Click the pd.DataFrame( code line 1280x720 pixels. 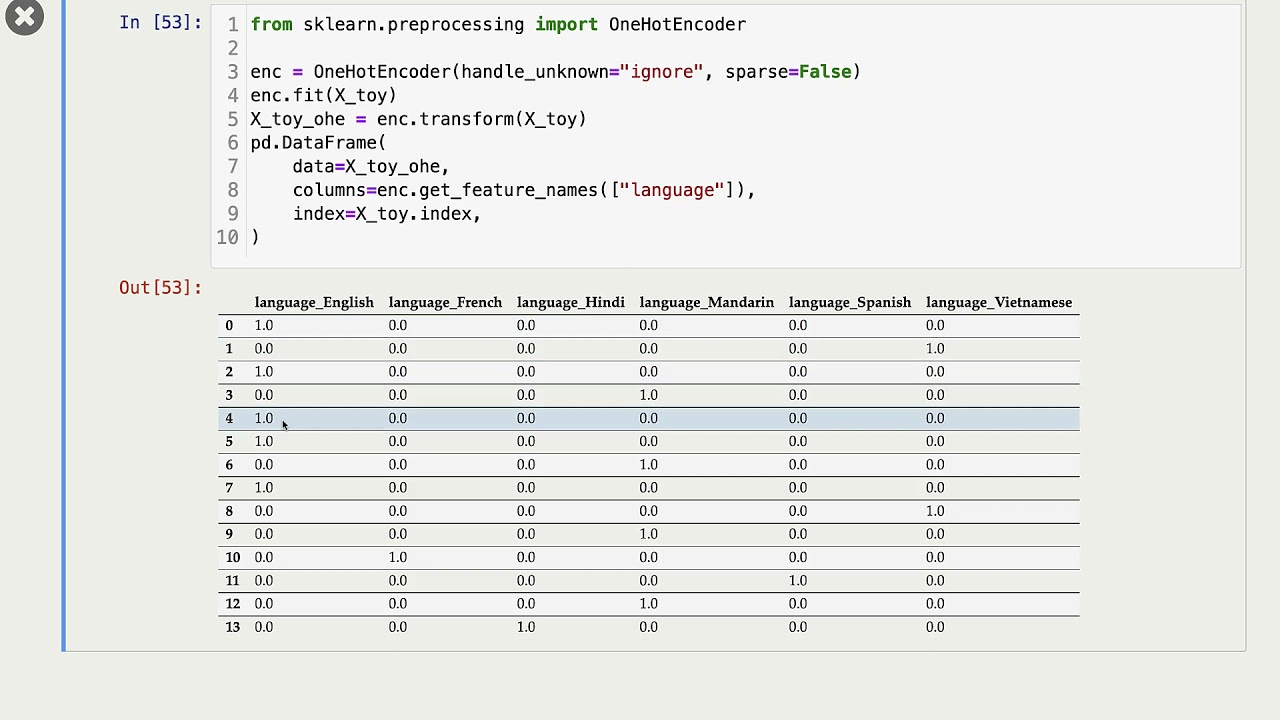click(x=318, y=143)
